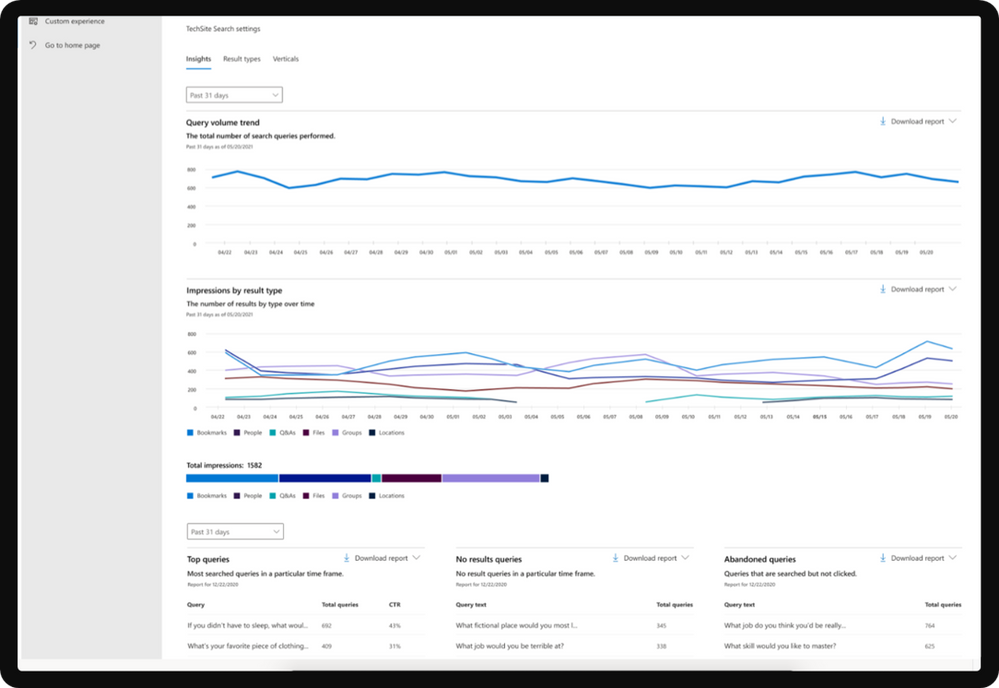Open the Verticals tab
999x688 pixels.
click(285, 59)
